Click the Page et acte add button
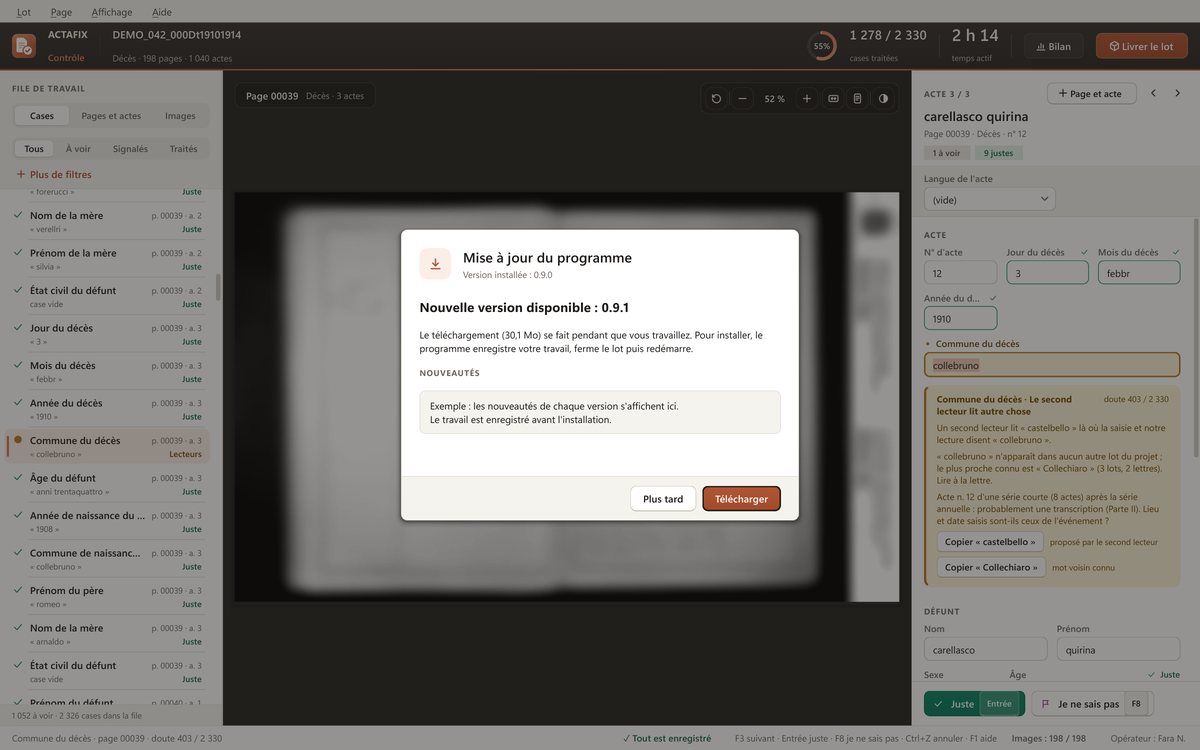This screenshot has height=750, width=1200. (1092, 93)
